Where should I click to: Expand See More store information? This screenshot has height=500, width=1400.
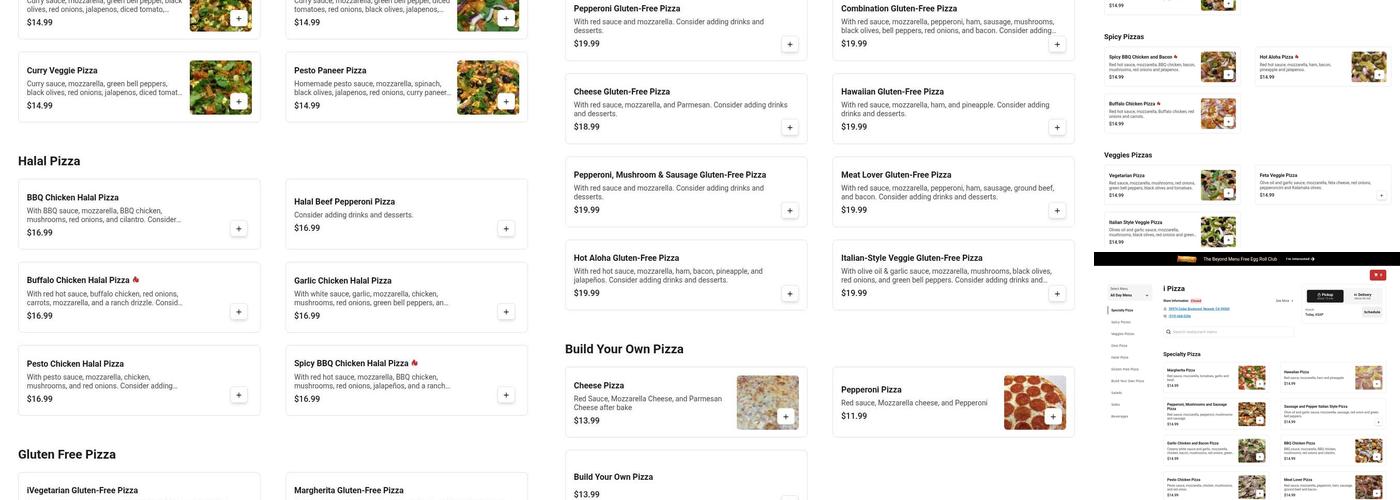pyautogui.click(x=1284, y=300)
